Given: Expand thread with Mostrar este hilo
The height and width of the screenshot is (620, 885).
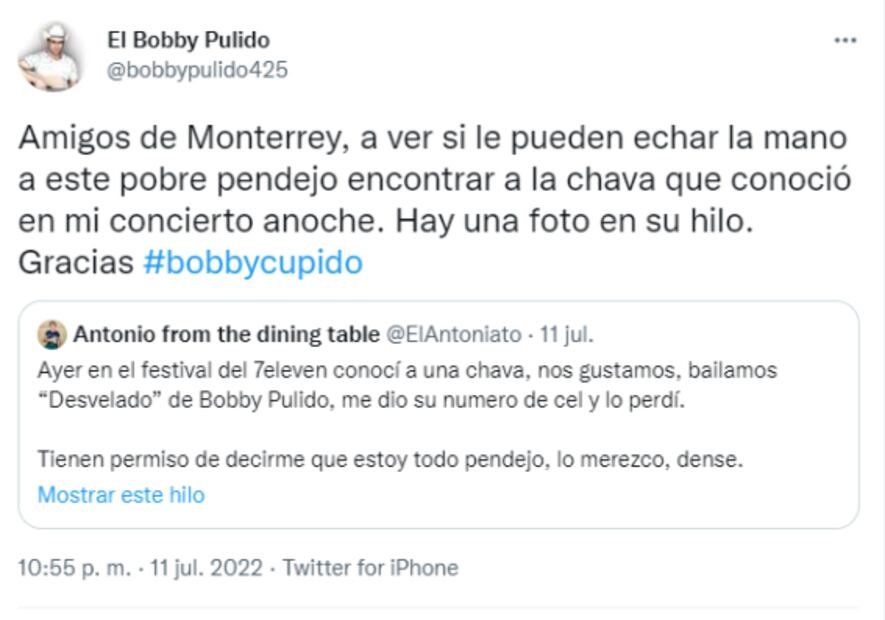Looking at the screenshot, I should pyautogui.click(x=120, y=495).
